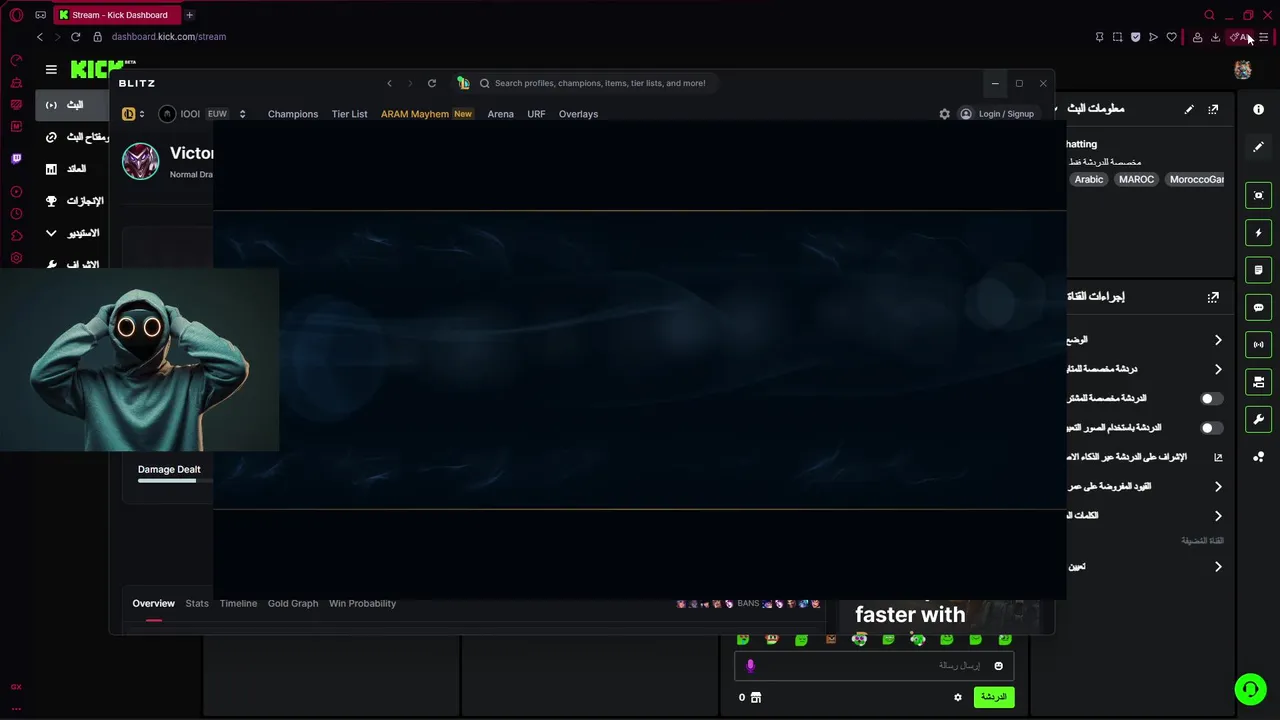The image size is (1280, 720).
Task: Go back in the browser
Action: 40,37
